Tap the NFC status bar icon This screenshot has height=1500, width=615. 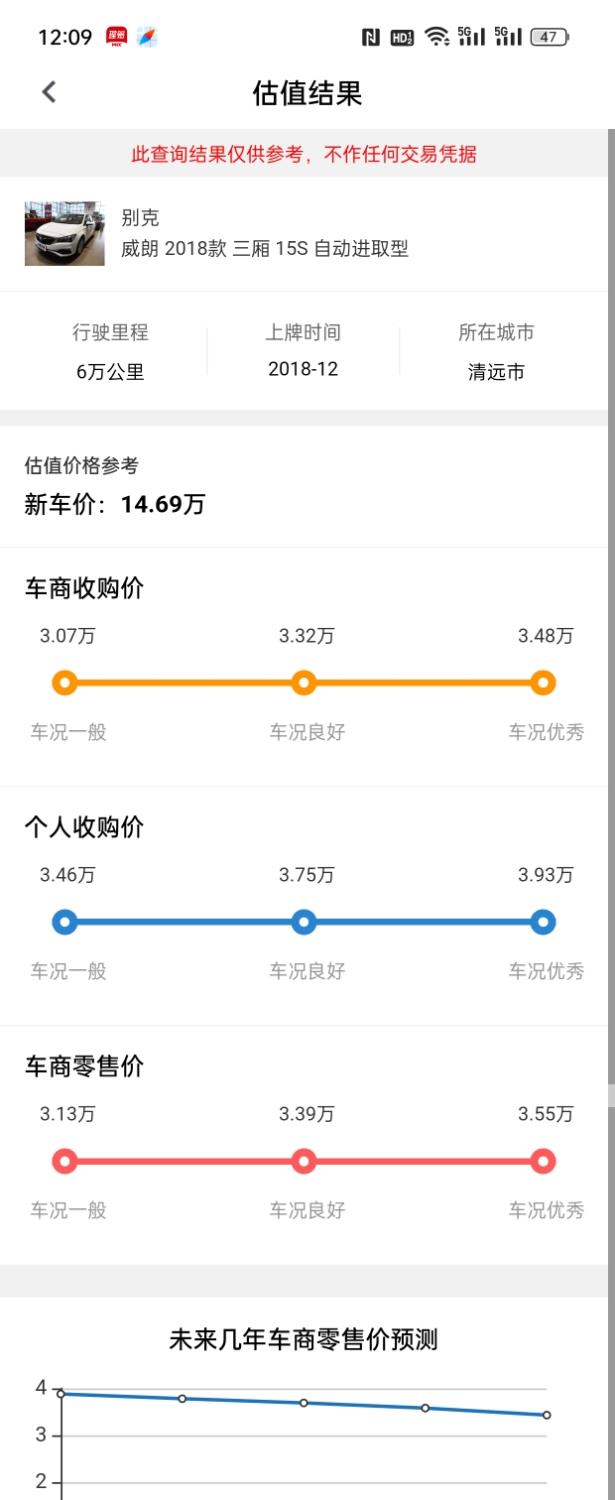click(370, 38)
